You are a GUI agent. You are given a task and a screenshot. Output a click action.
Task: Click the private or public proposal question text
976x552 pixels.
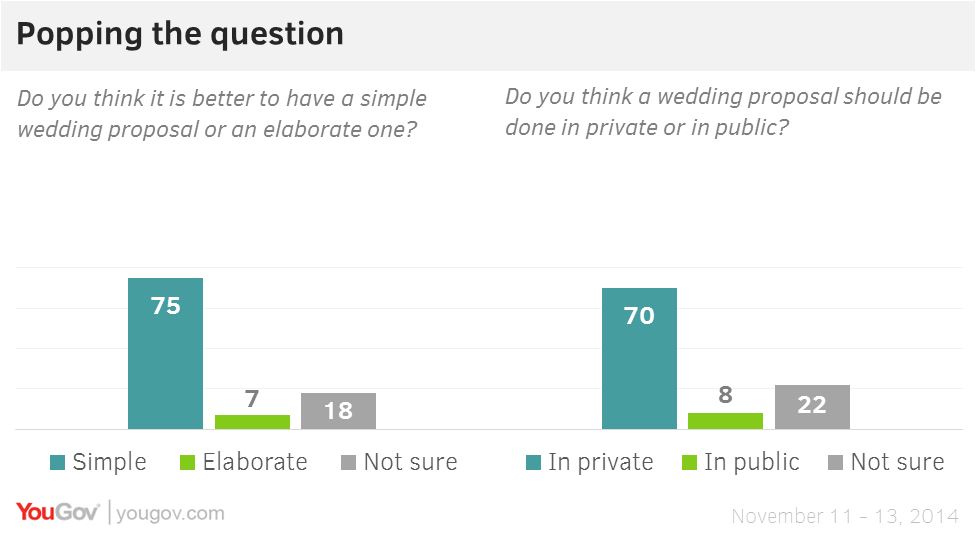pyautogui.click(x=723, y=112)
